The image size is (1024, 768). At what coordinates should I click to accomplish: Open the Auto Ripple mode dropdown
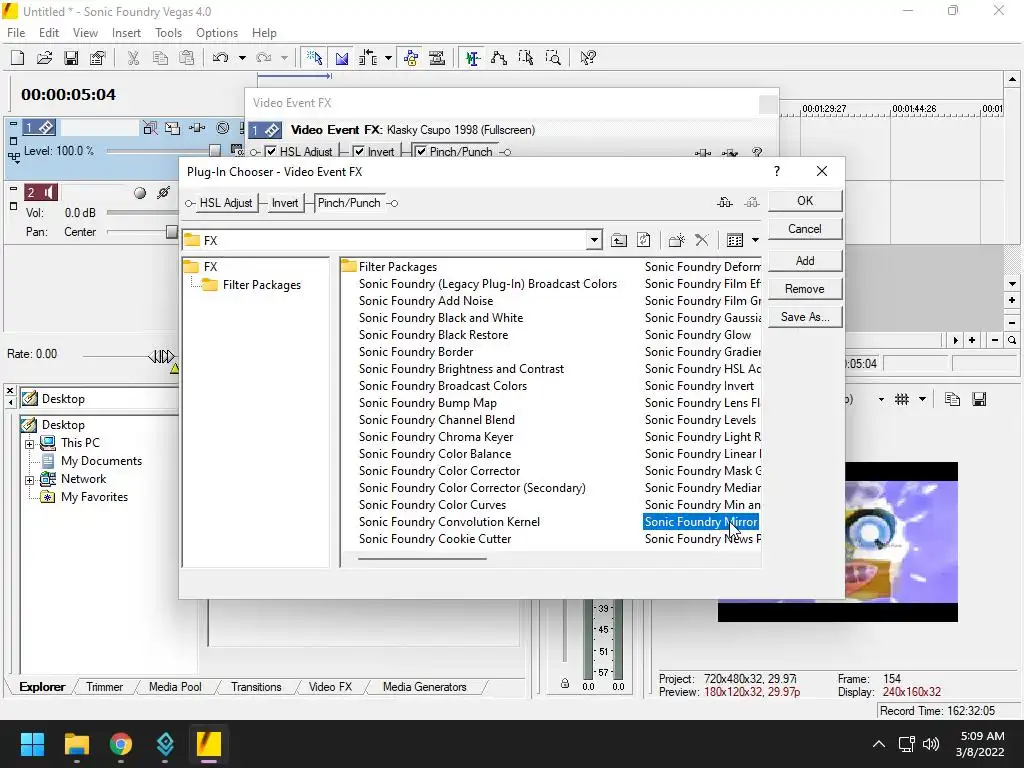click(x=389, y=58)
